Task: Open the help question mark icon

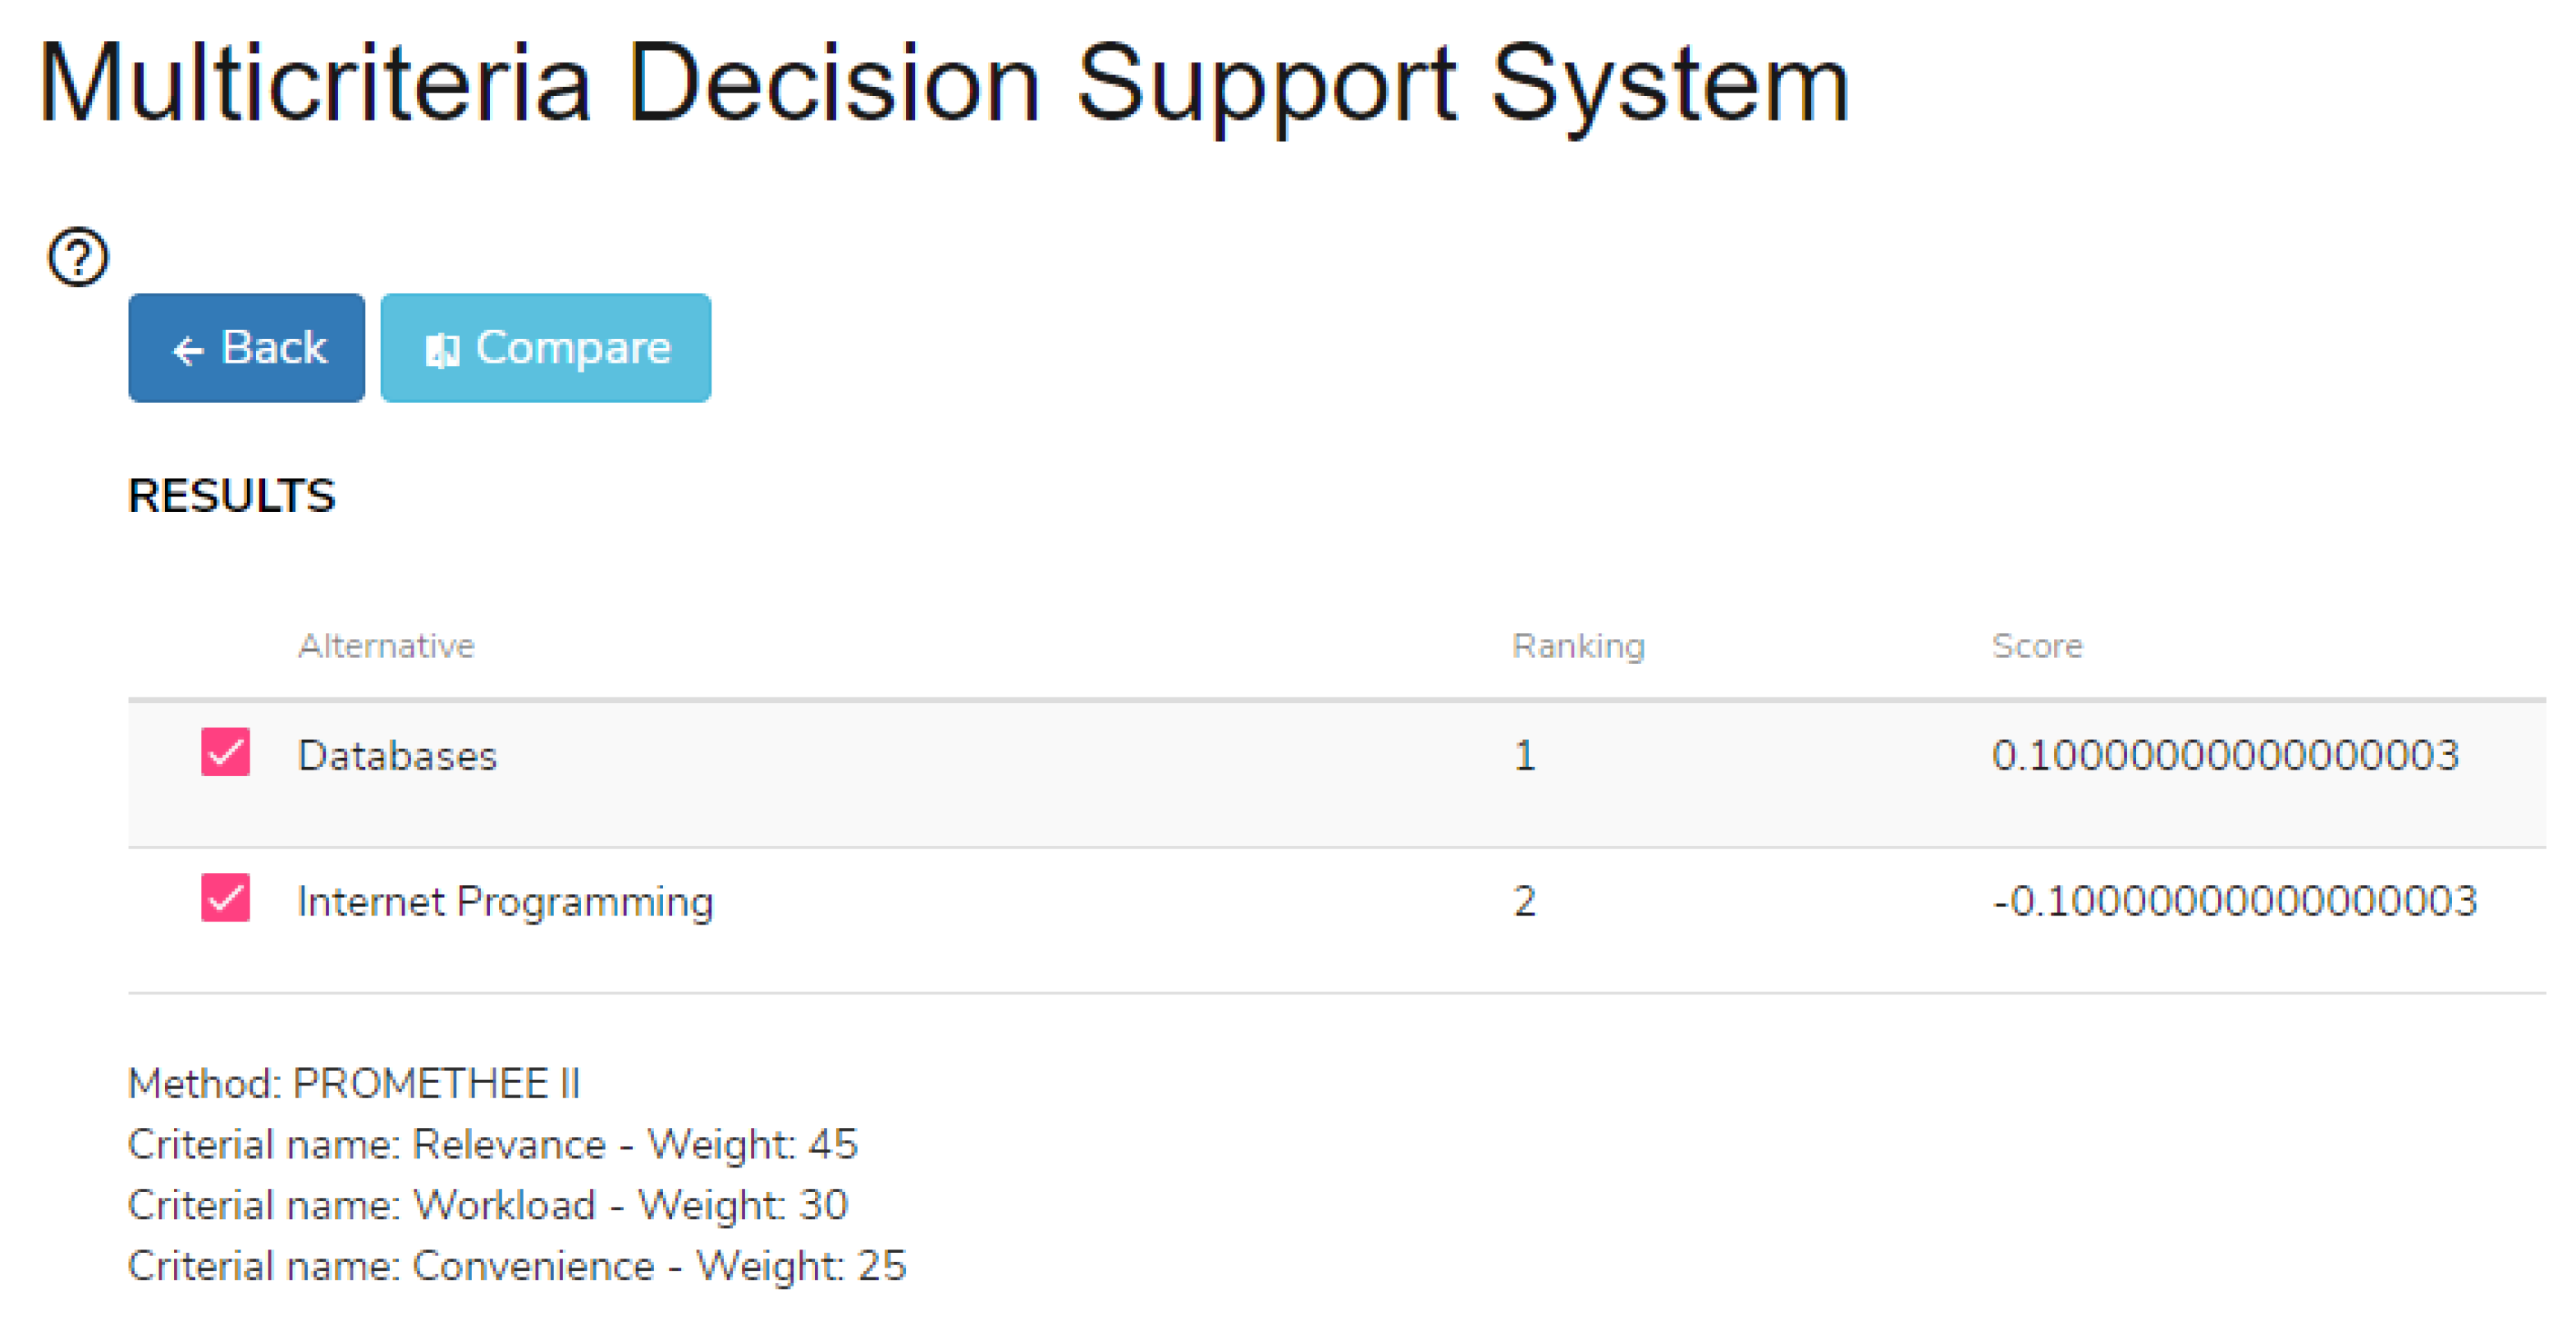Action: click(x=78, y=257)
